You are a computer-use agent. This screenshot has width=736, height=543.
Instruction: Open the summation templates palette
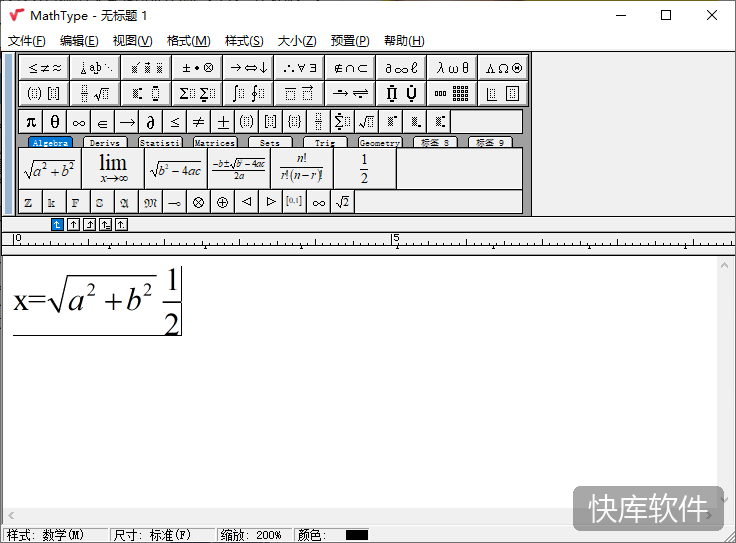(x=198, y=93)
